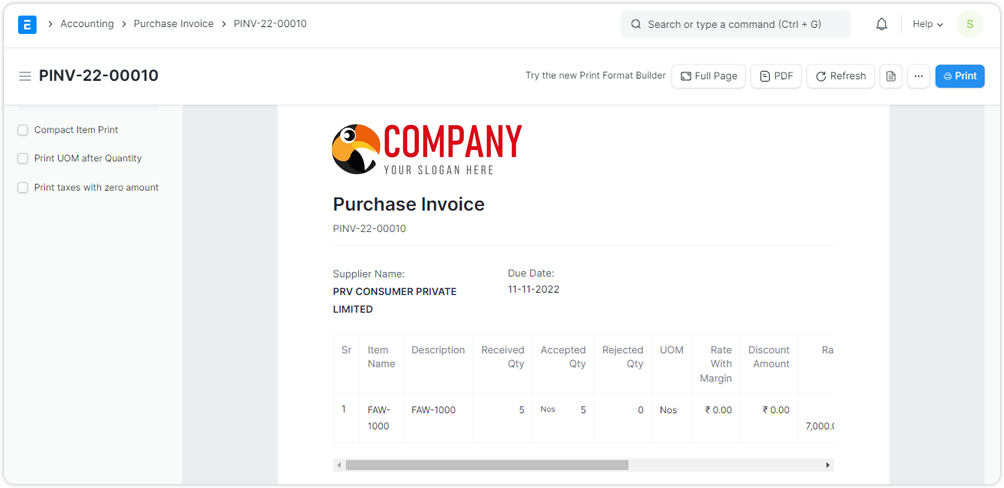This screenshot has width=1004, height=488.
Task: Click the Company toucan logo image
Action: click(x=427, y=149)
